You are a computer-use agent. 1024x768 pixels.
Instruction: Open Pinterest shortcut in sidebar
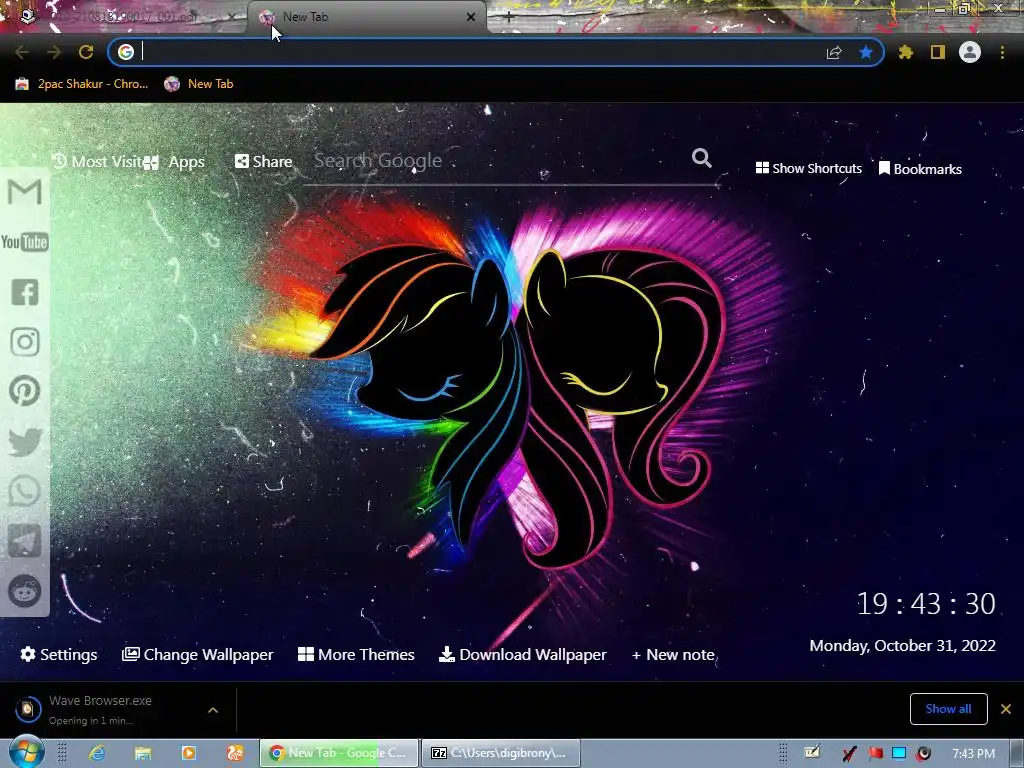pos(25,391)
